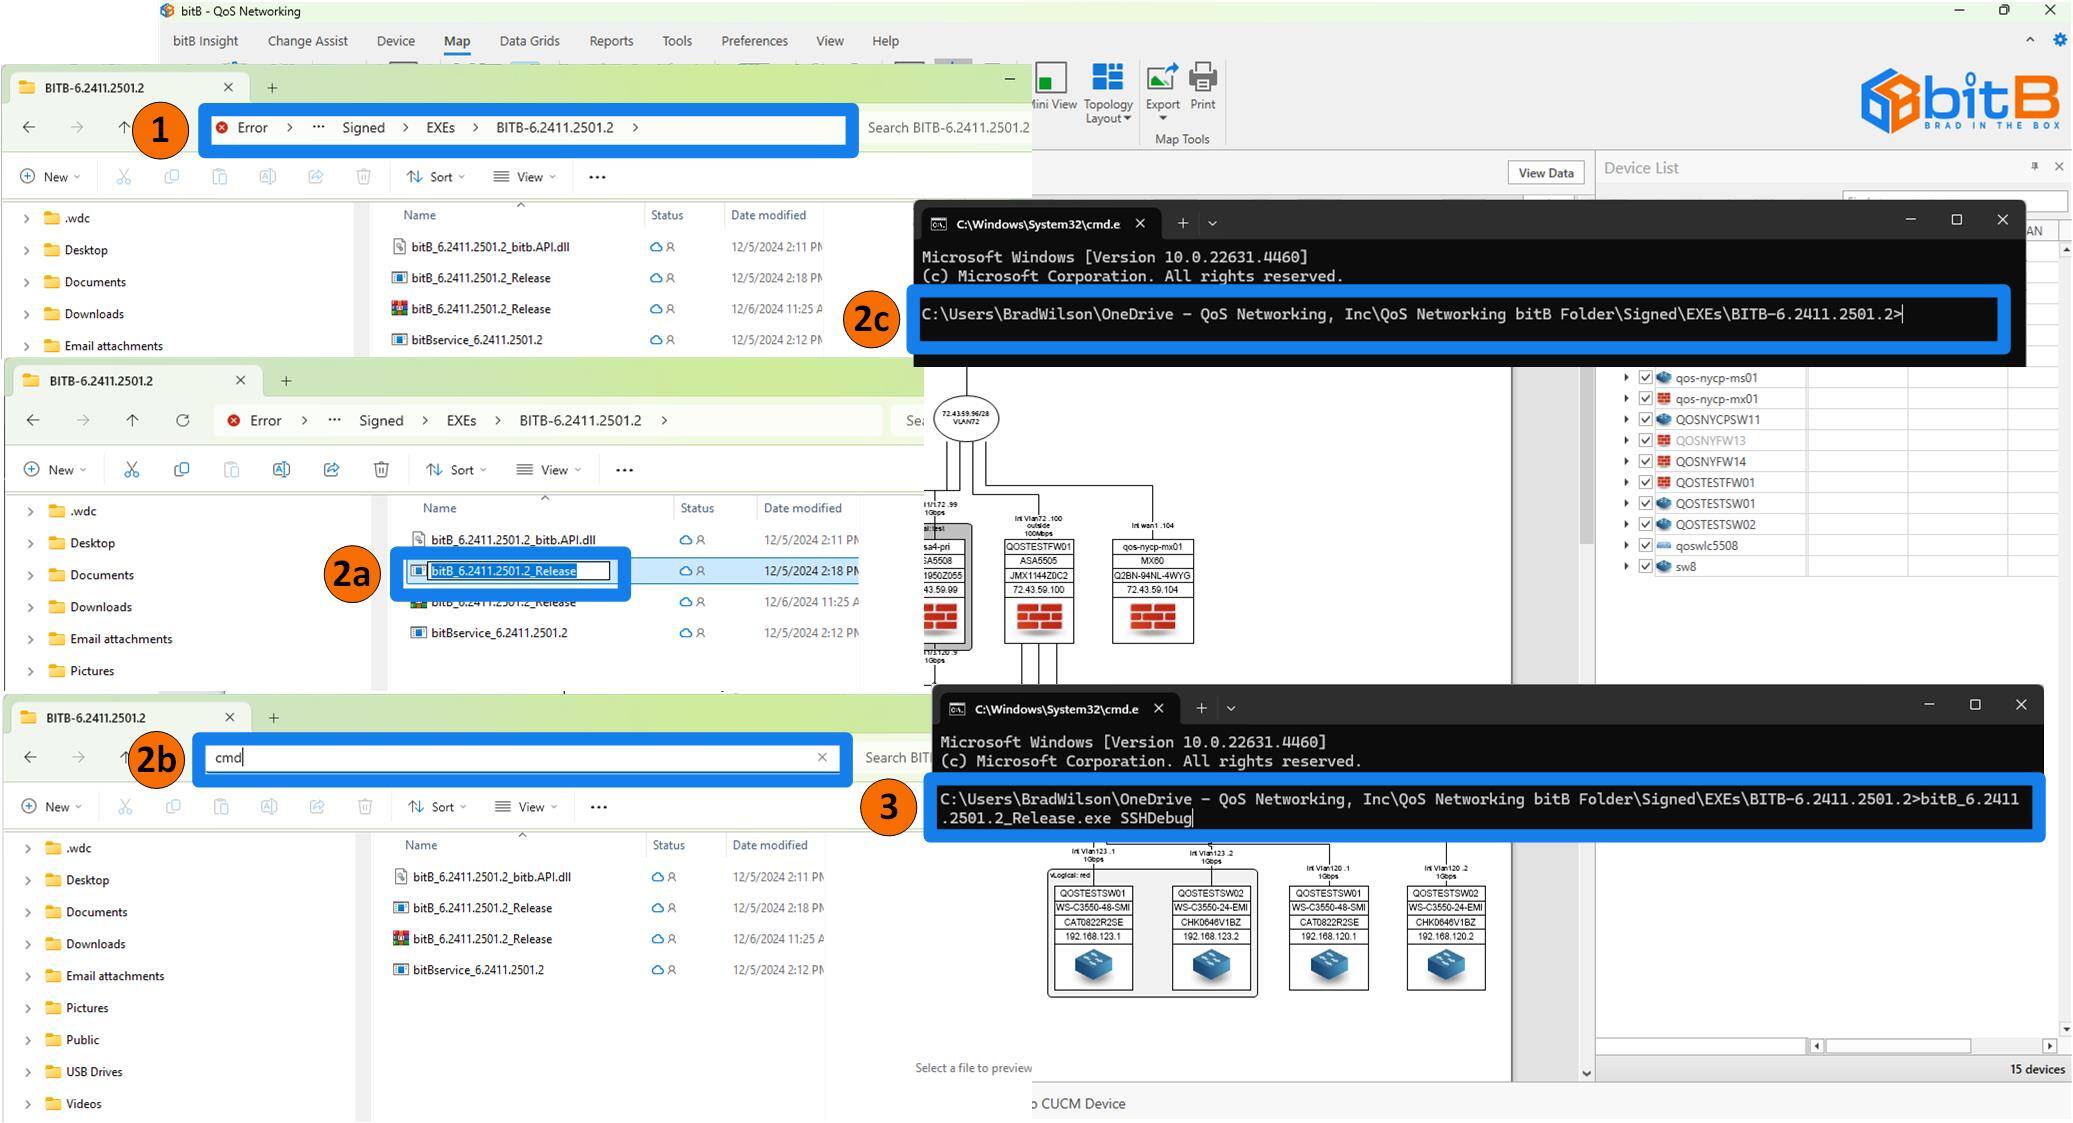The height and width of the screenshot is (1123, 2073).
Task: Open the Change Assist menu
Action: click(x=307, y=41)
